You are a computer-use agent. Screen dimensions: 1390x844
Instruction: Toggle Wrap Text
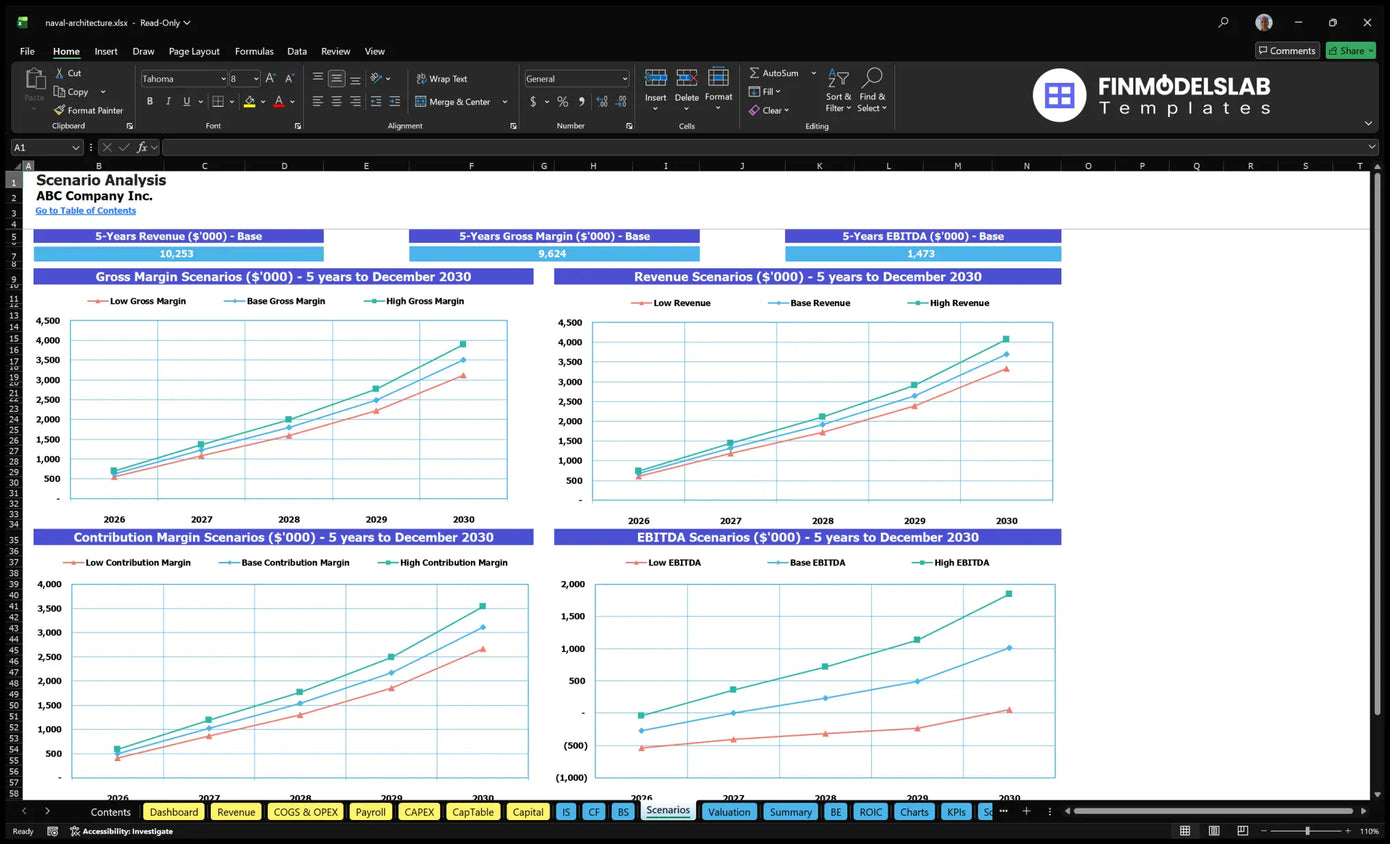point(441,78)
